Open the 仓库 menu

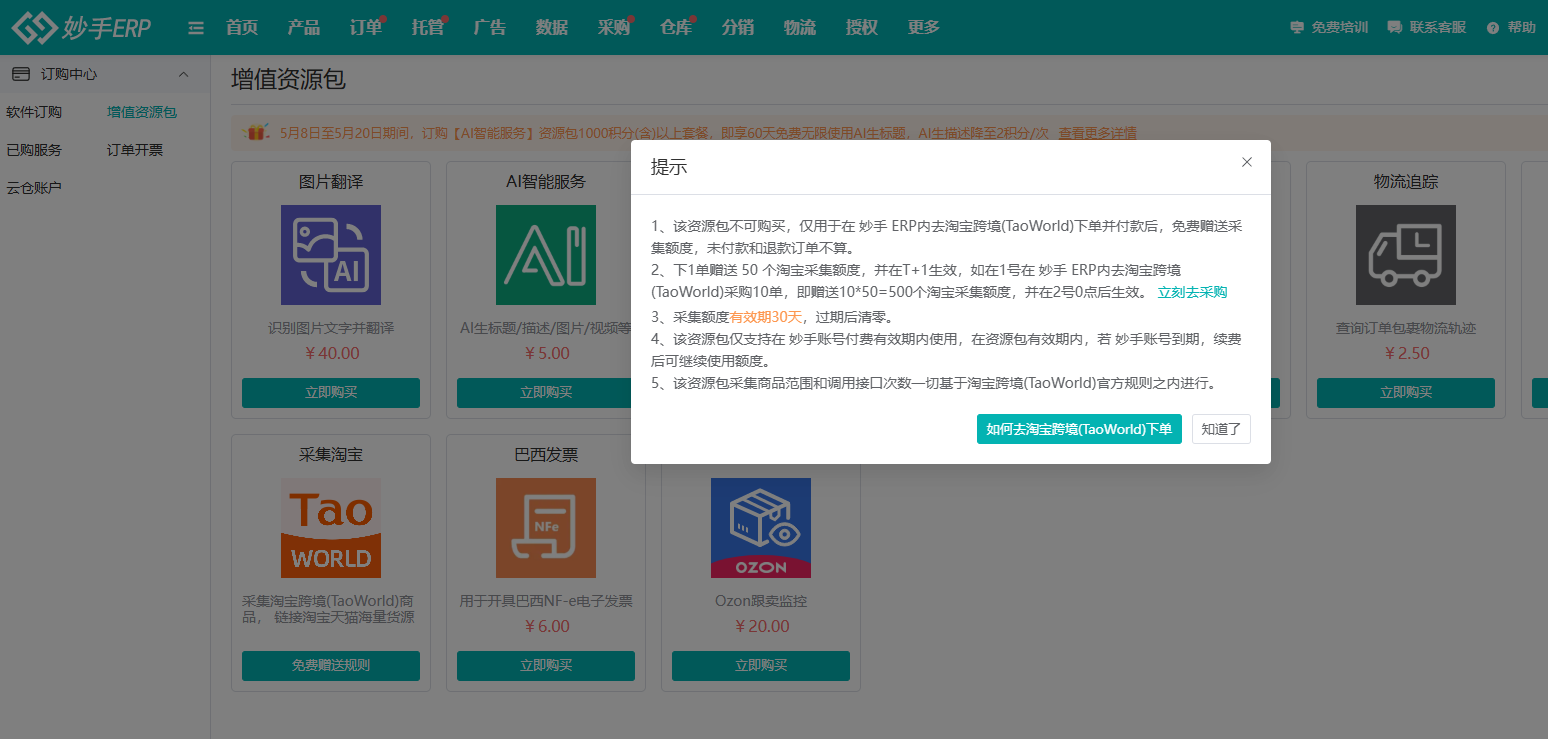click(x=676, y=28)
